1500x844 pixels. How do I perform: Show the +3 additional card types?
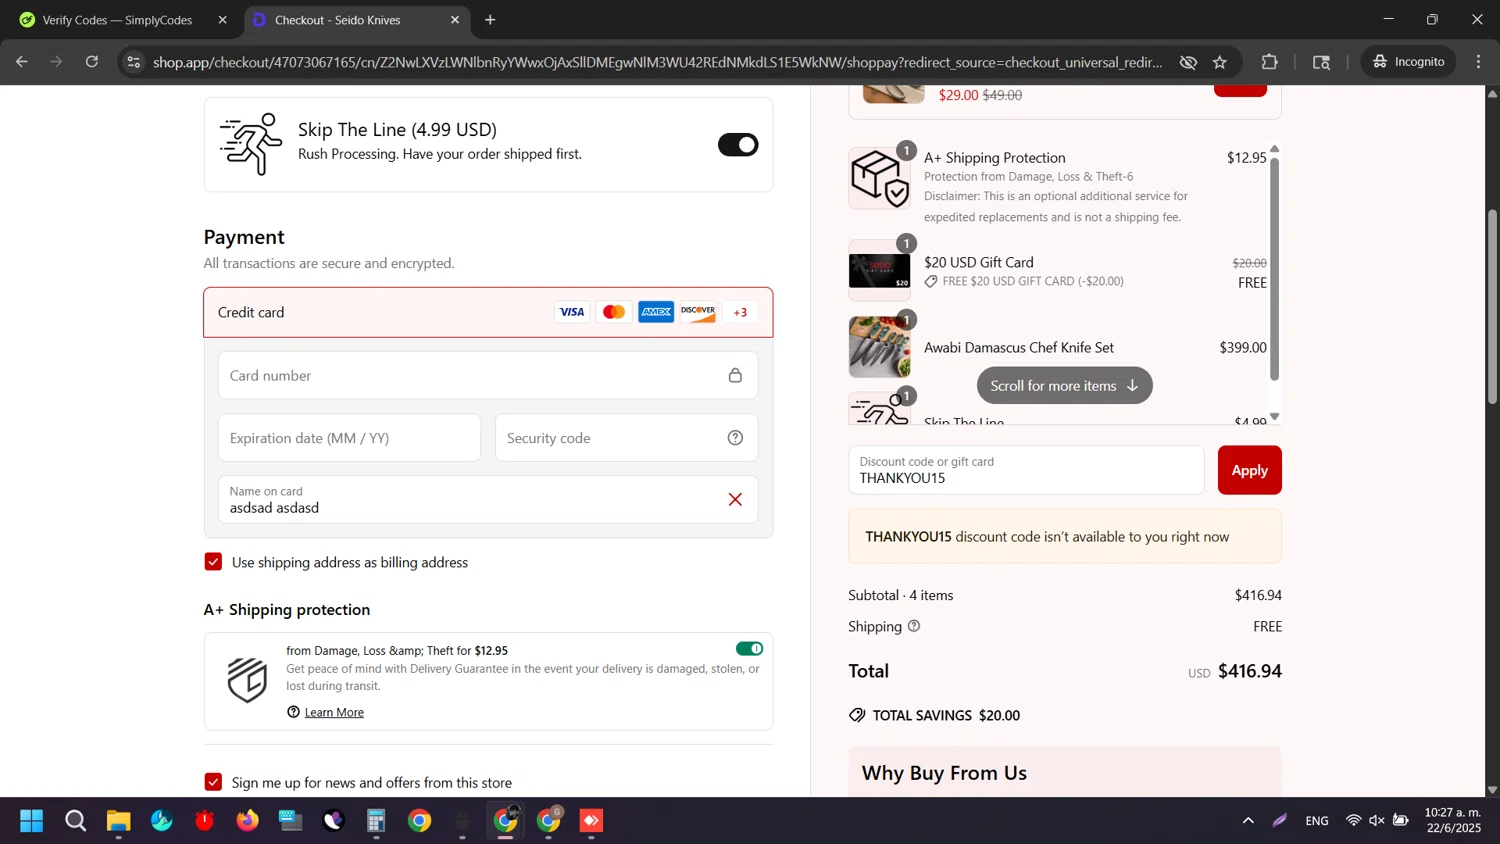point(740,312)
